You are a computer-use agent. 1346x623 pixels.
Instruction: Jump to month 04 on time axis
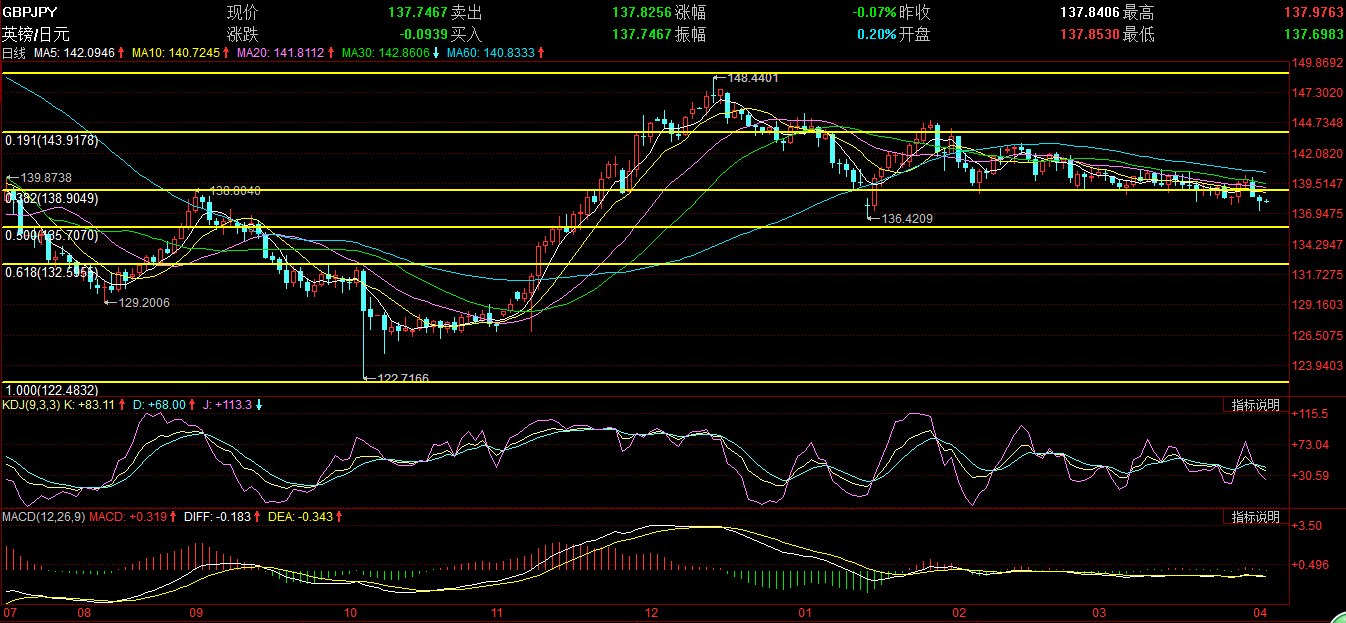pos(1259,612)
